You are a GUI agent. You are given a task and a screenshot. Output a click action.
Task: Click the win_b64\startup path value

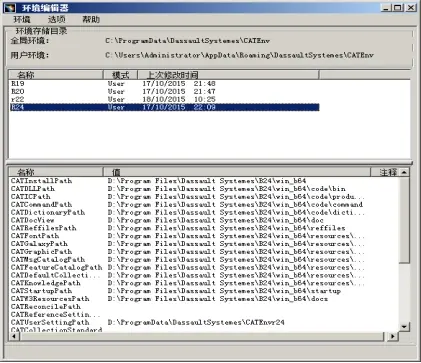(x=224, y=291)
